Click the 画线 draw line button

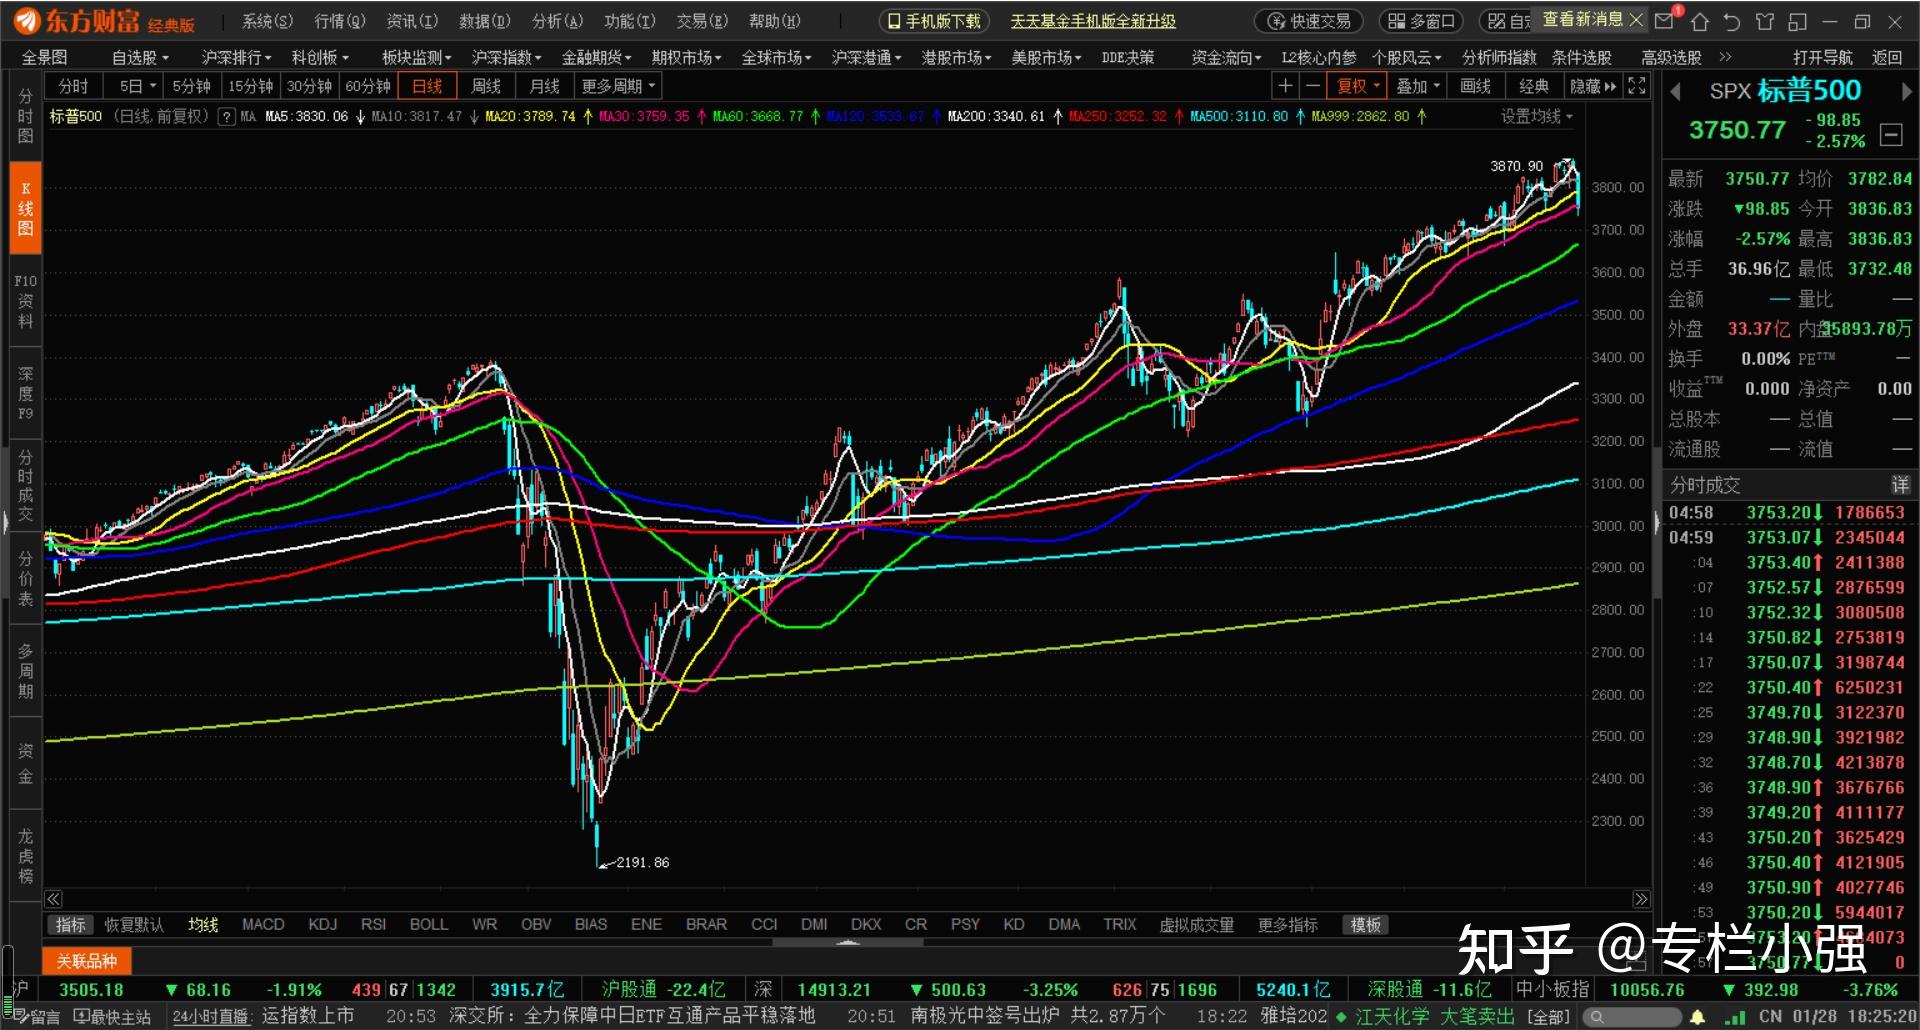[x=1476, y=86]
